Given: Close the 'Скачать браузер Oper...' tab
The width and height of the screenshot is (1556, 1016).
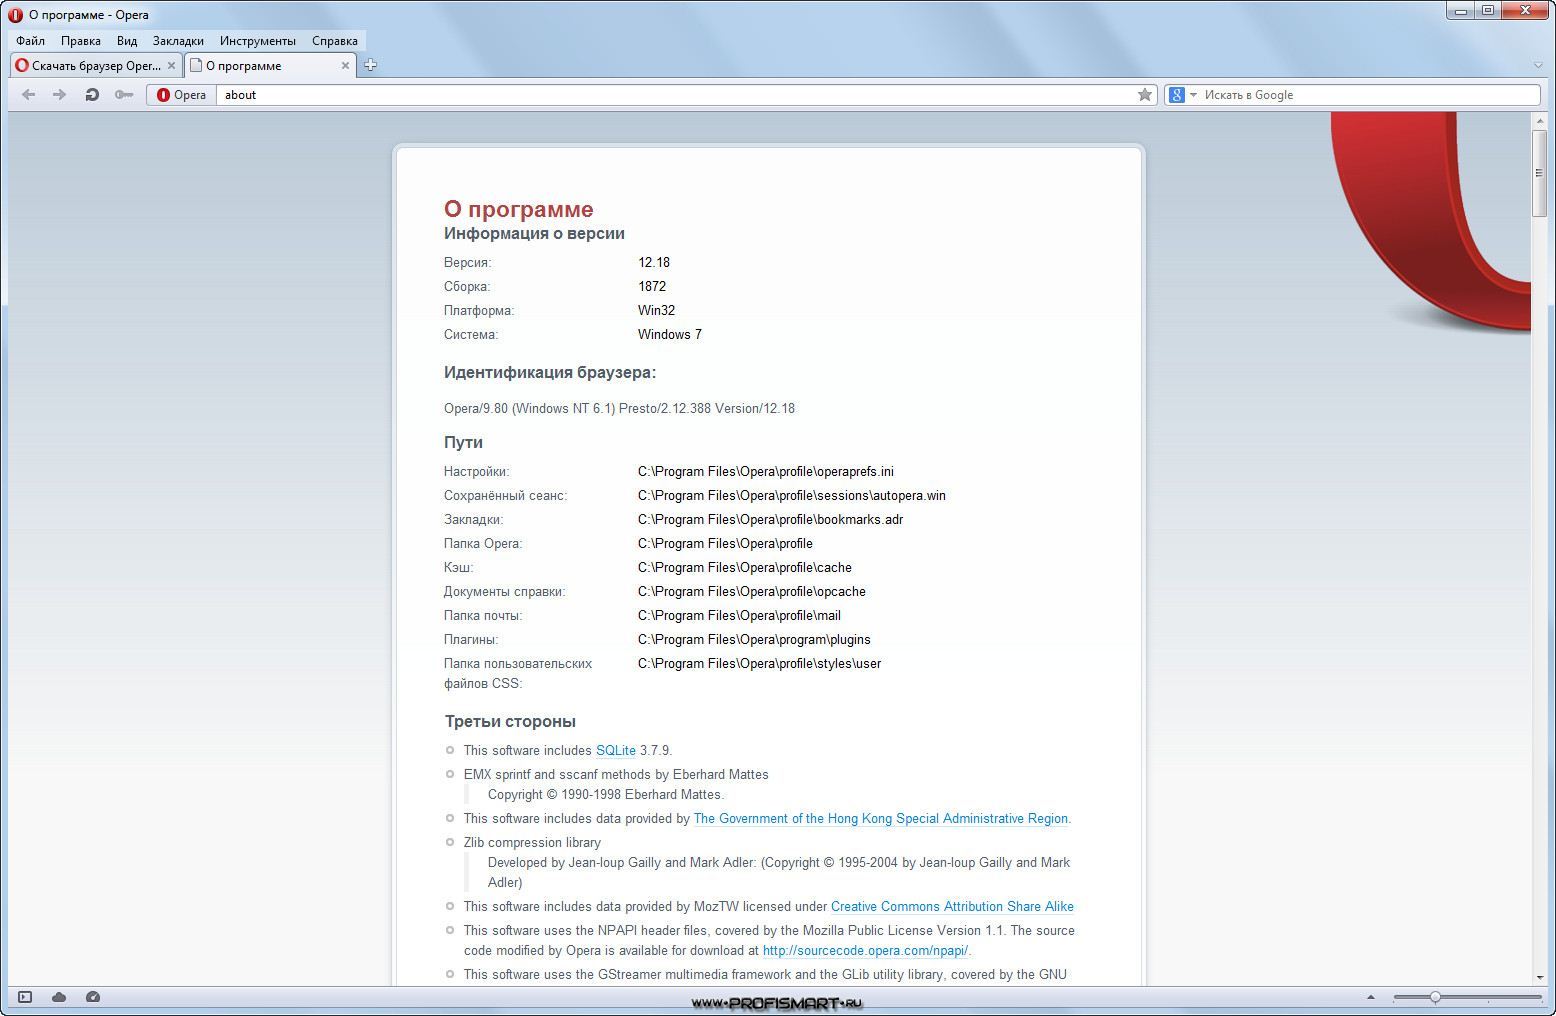Looking at the screenshot, I should click(171, 65).
